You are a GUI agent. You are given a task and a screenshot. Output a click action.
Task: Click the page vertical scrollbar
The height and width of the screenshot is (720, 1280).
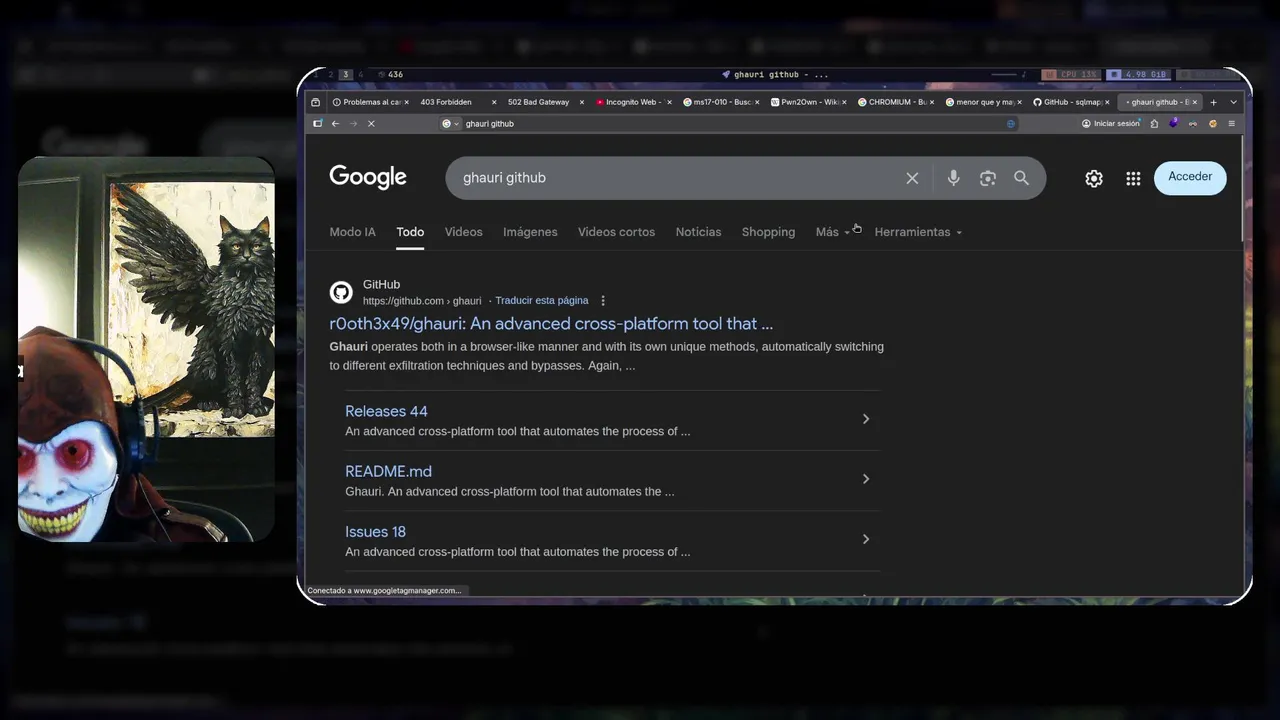(x=1243, y=190)
